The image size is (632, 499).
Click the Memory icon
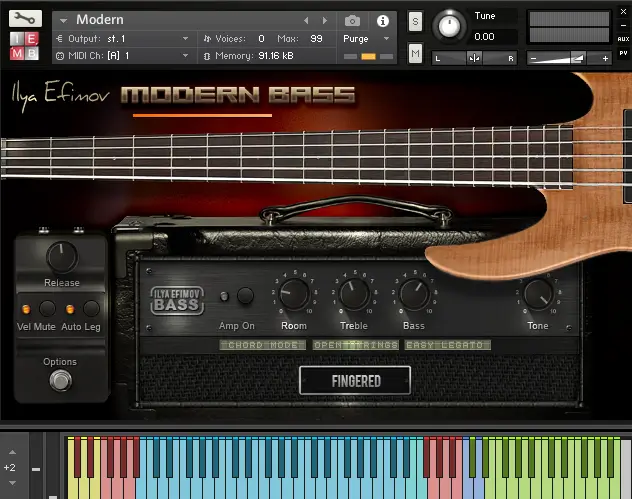(x=207, y=56)
